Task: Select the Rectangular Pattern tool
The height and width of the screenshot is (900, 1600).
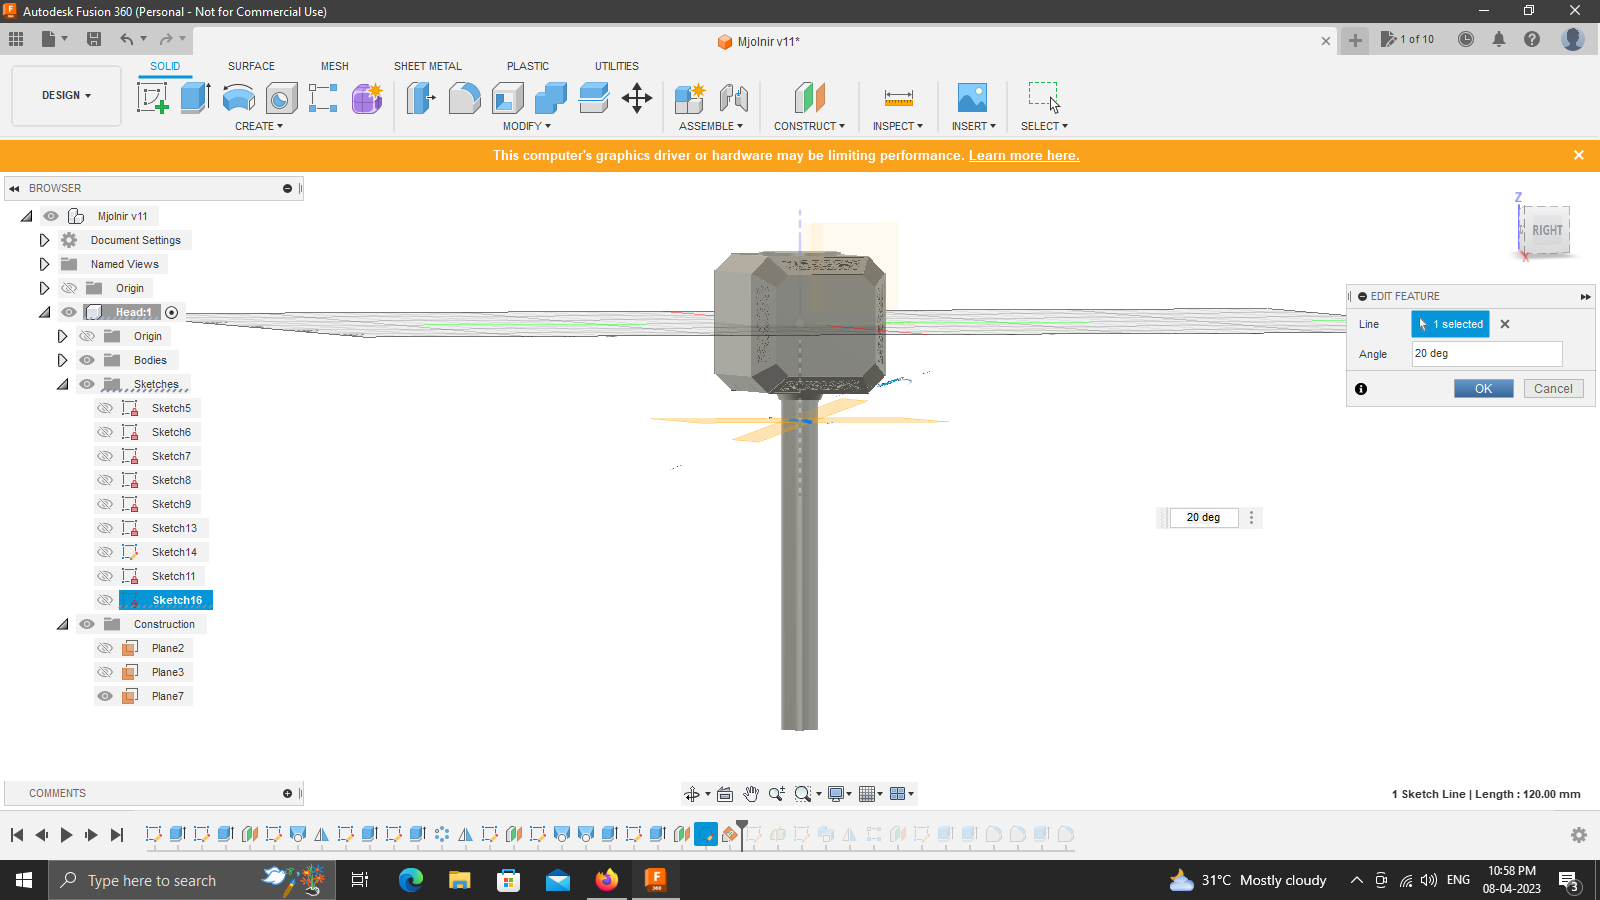Action: [x=323, y=98]
